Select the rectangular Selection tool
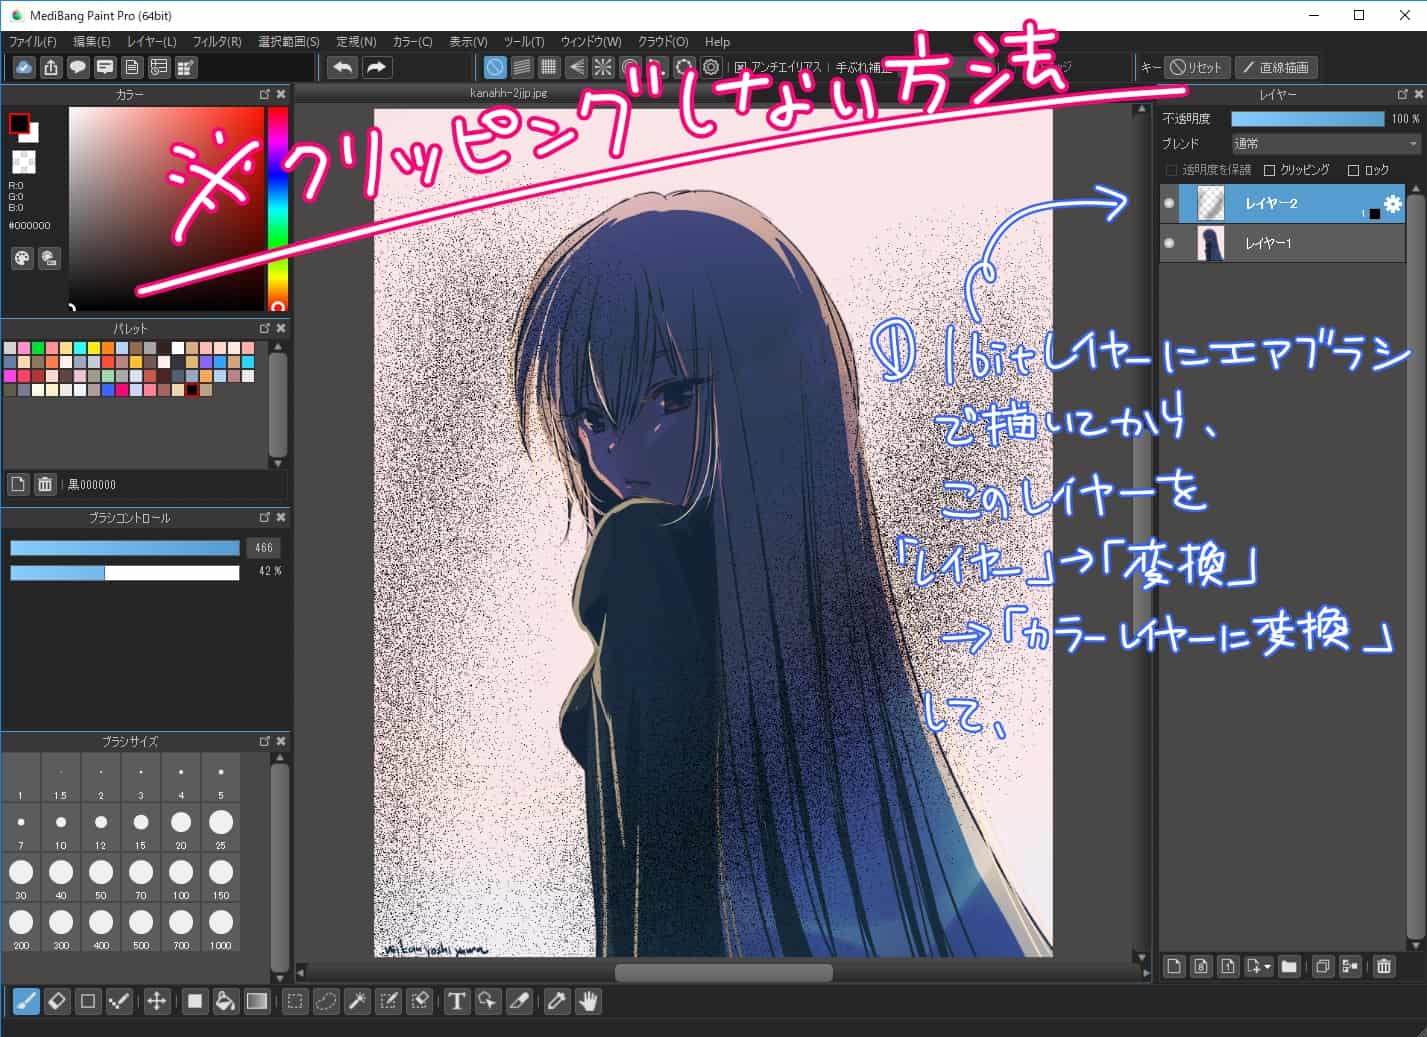This screenshot has height=1037, width=1427. pos(295,1001)
